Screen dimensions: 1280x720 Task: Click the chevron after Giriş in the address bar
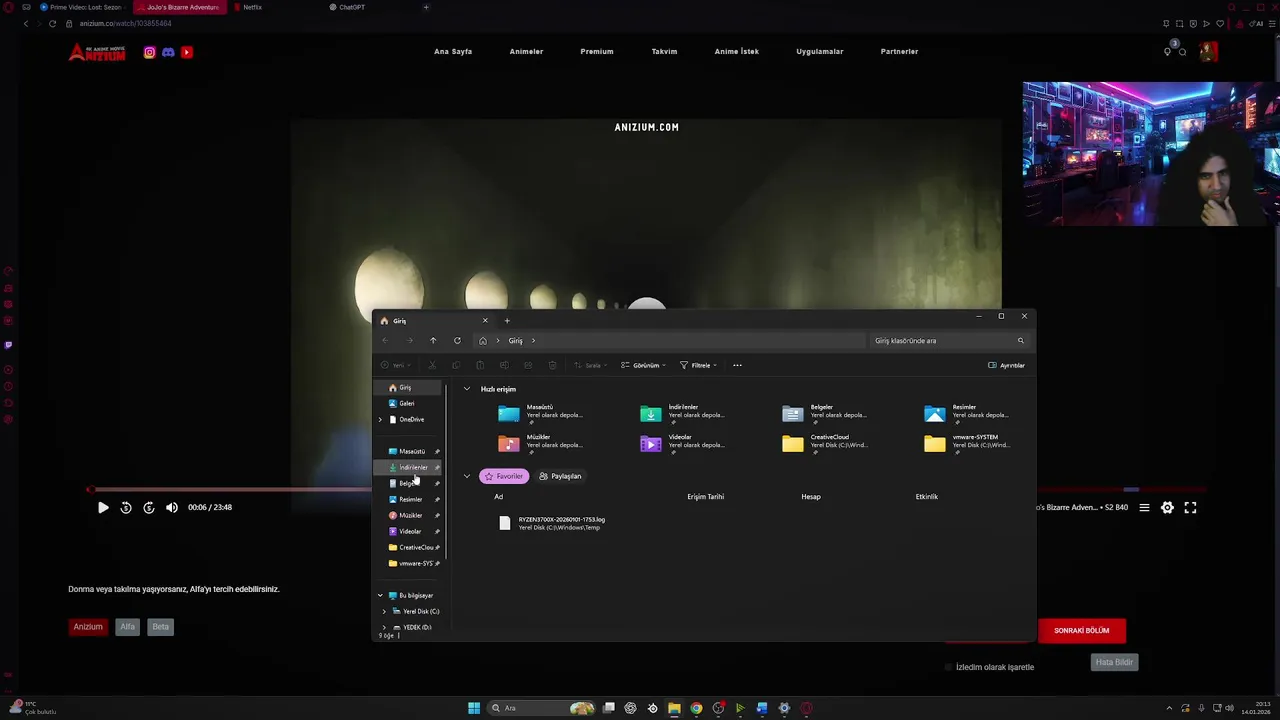coord(533,341)
